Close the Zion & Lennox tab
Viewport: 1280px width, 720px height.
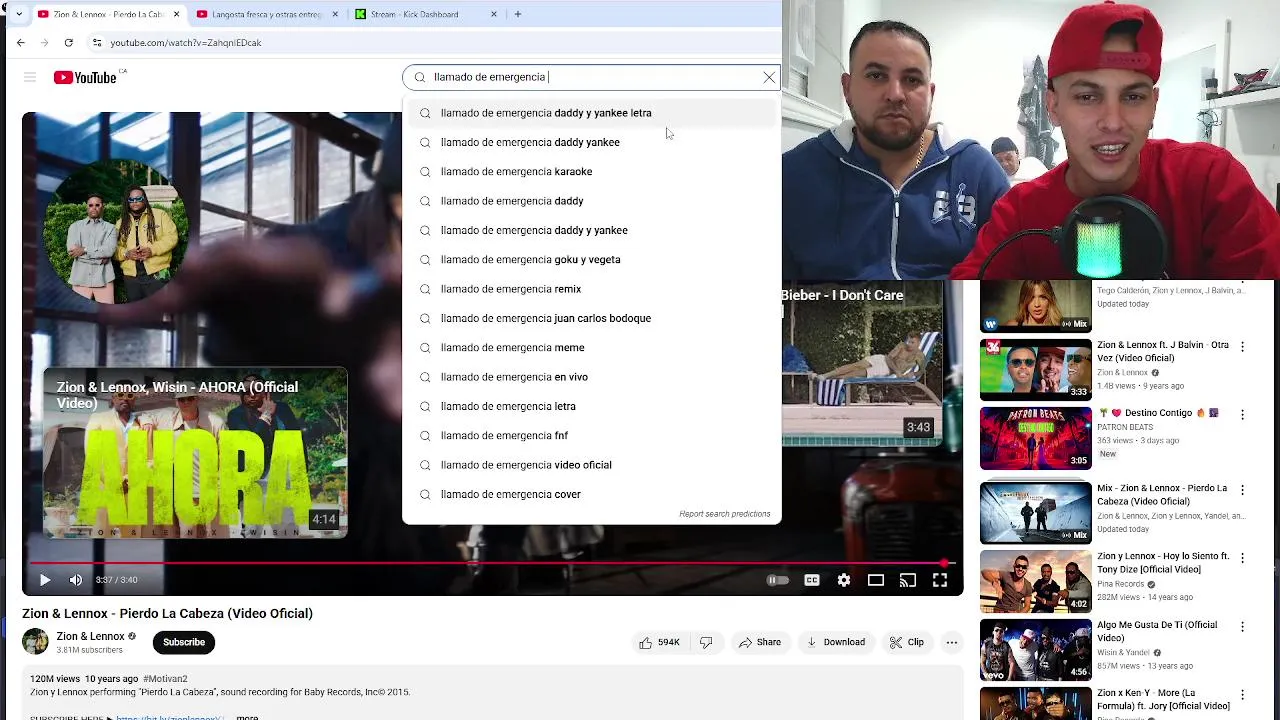click(177, 14)
